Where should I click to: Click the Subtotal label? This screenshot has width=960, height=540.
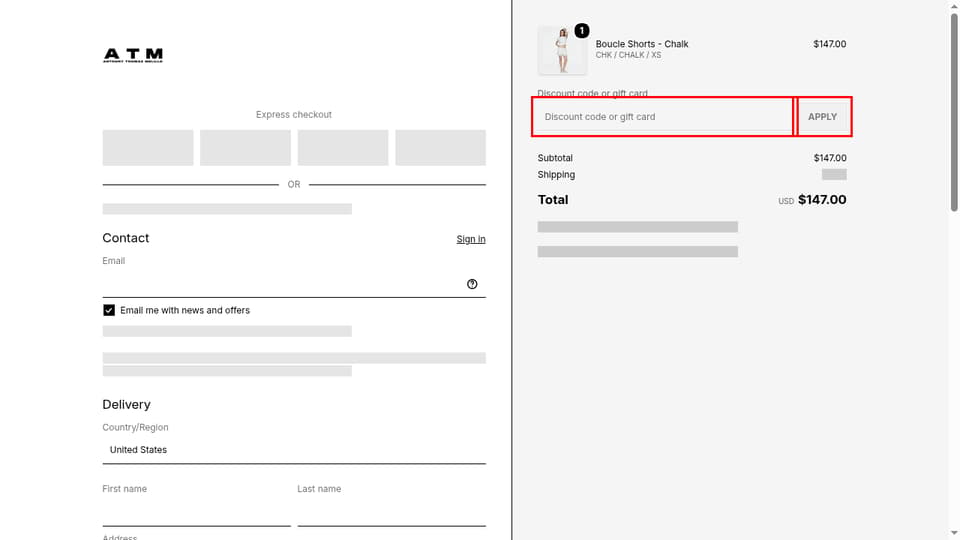point(555,158)
